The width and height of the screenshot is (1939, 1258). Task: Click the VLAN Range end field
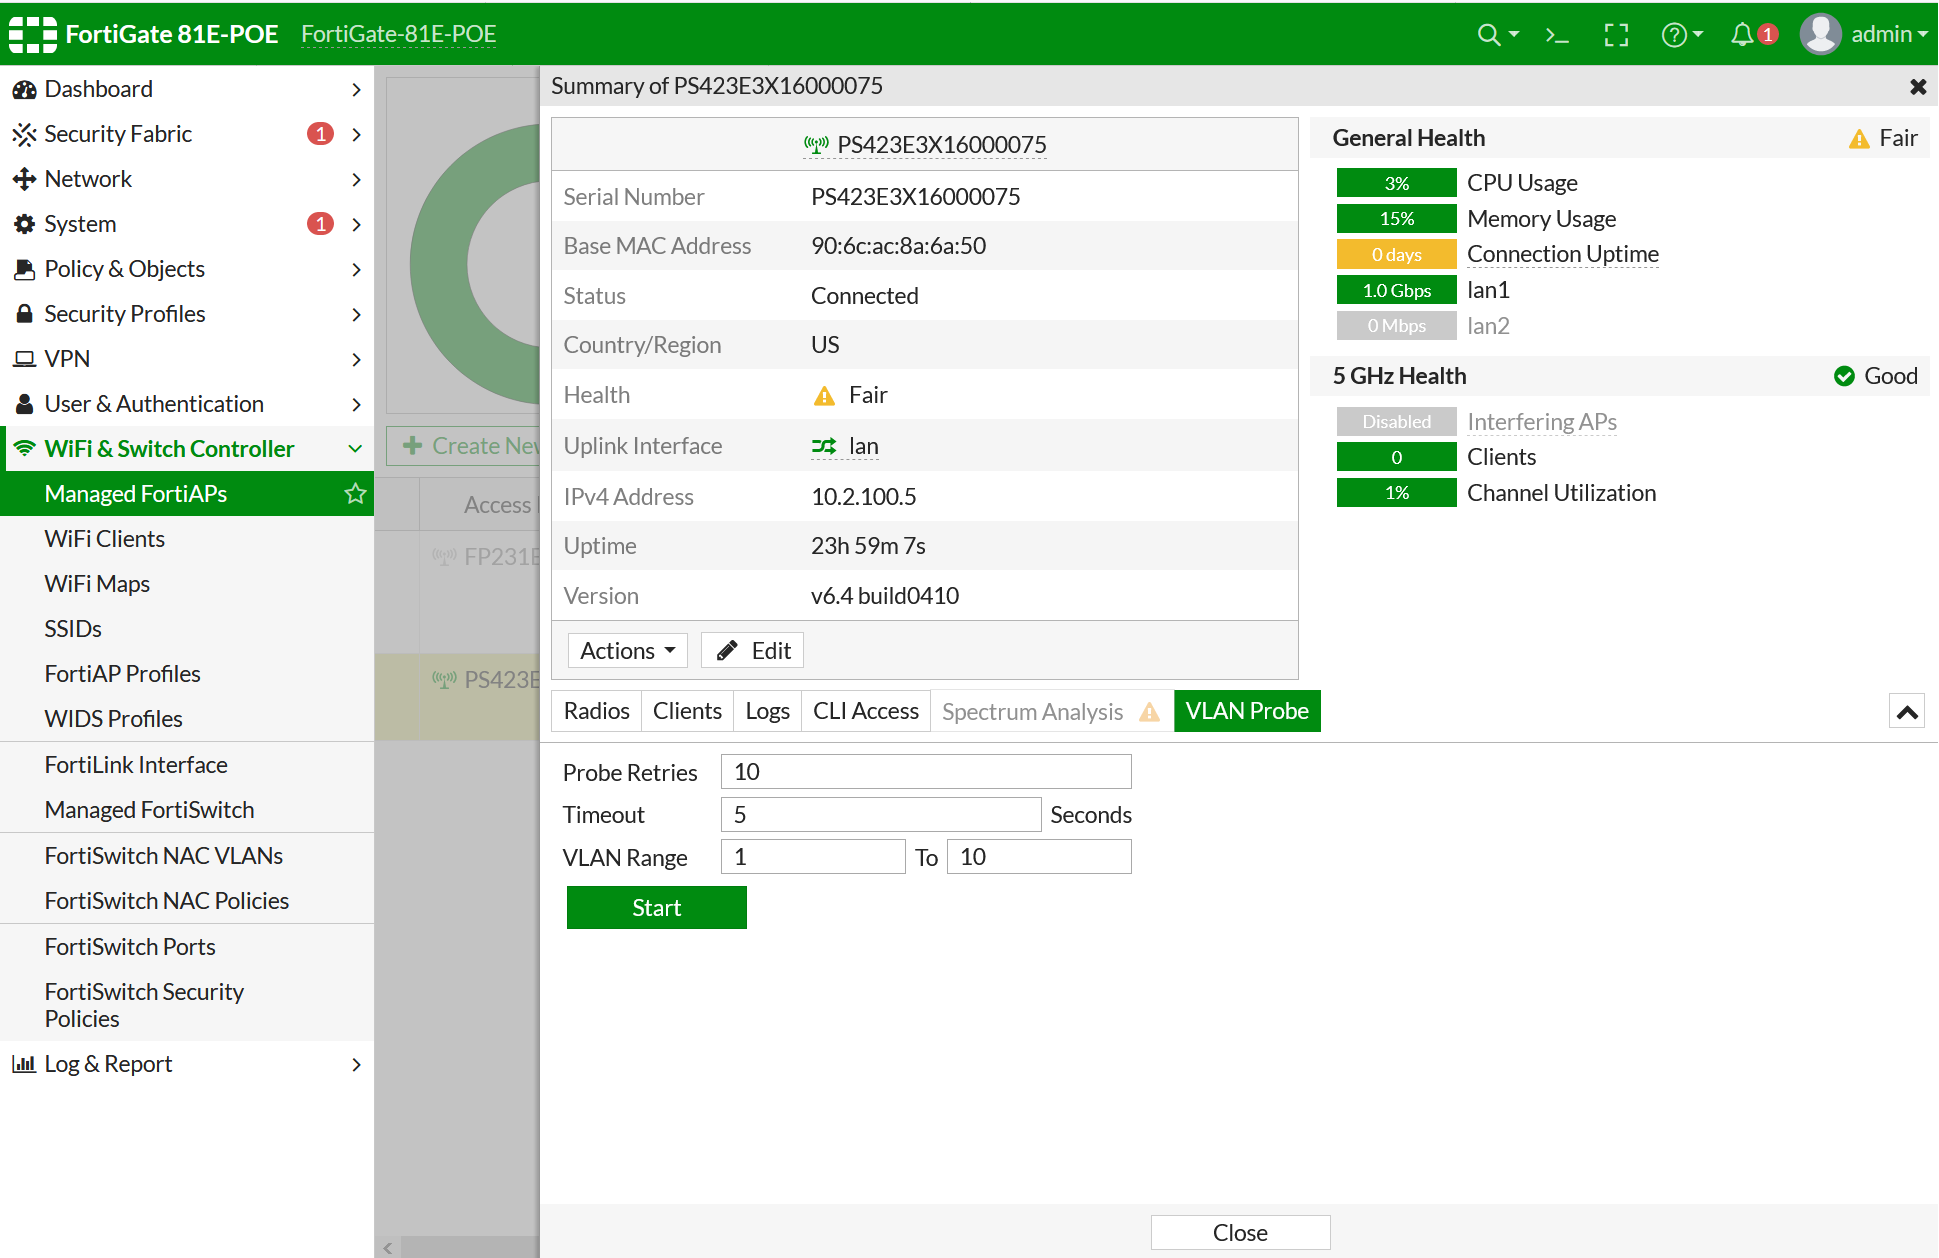[x=1039, y=857]
